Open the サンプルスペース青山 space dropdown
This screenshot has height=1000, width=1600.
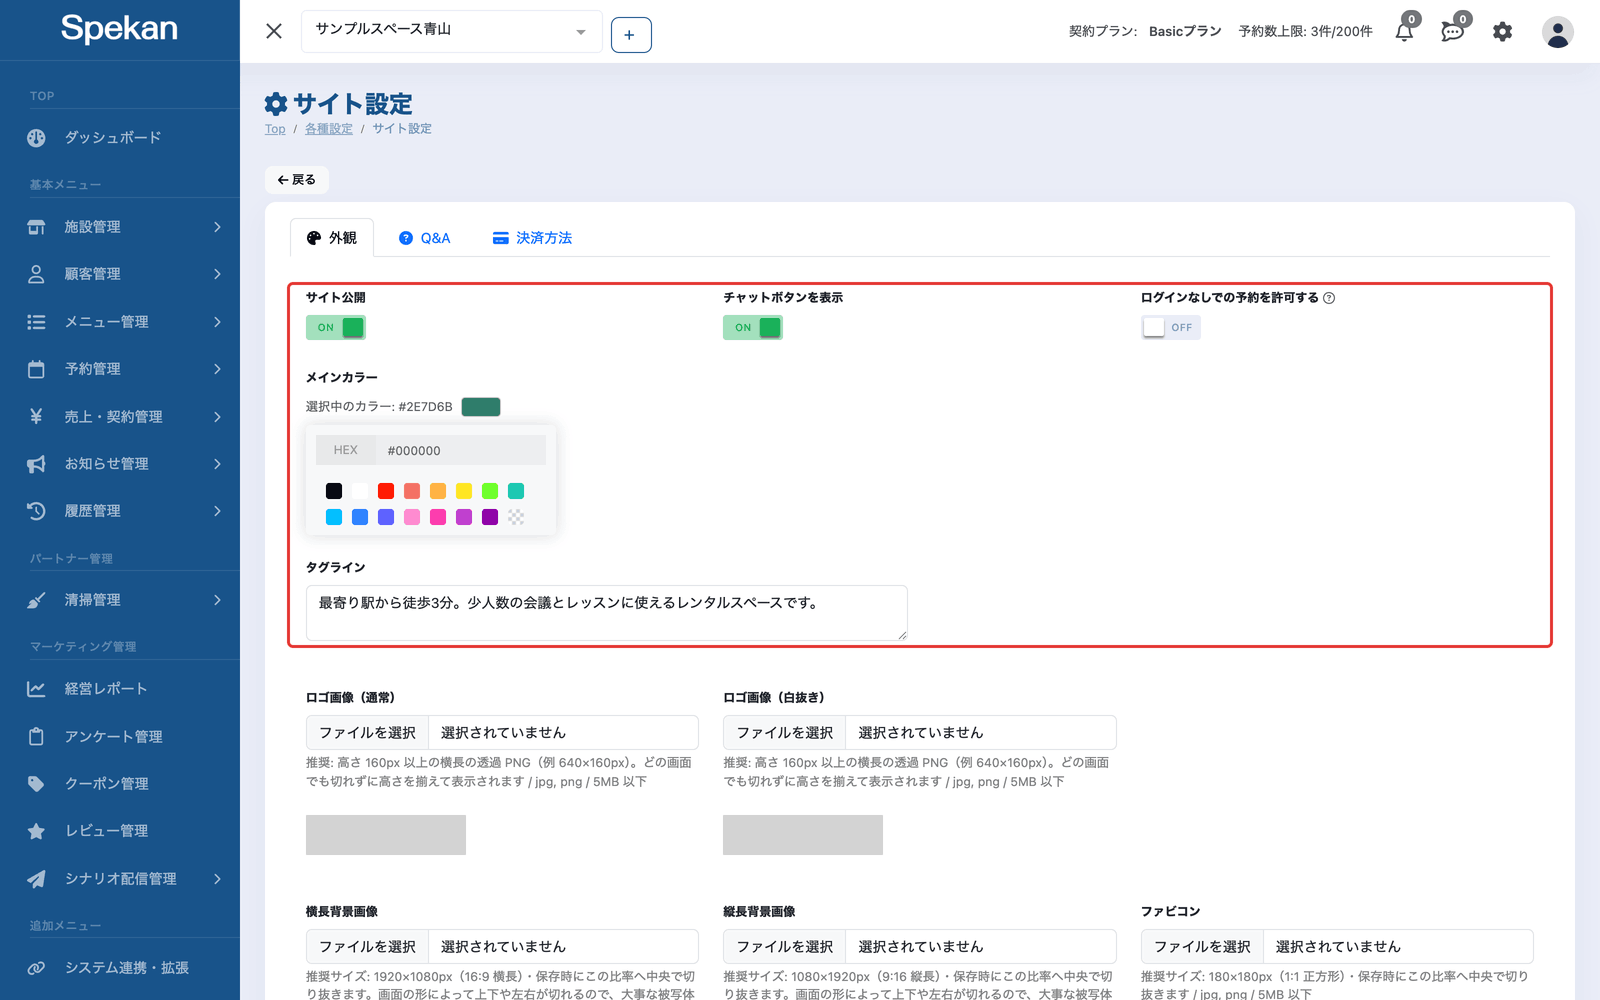point(451,31)
